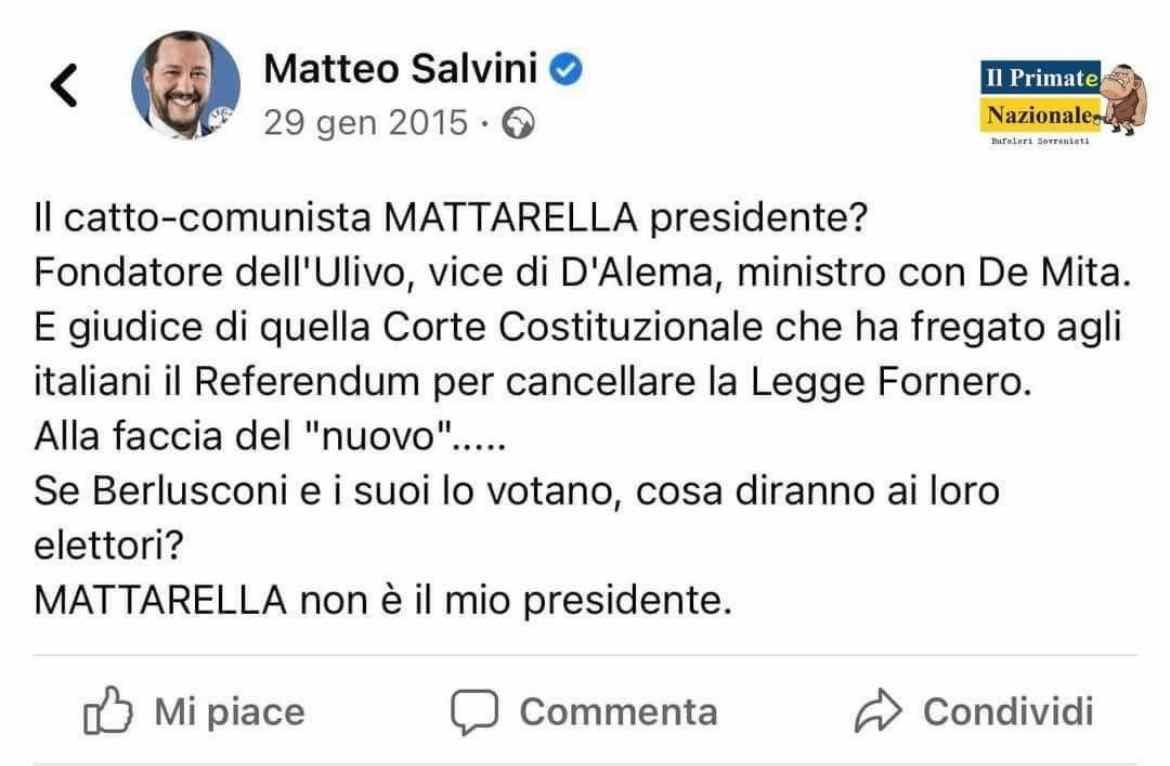Click the curved share arrow icon
Viewport: 1170px width, 766px height.
(x=878, y=711)
